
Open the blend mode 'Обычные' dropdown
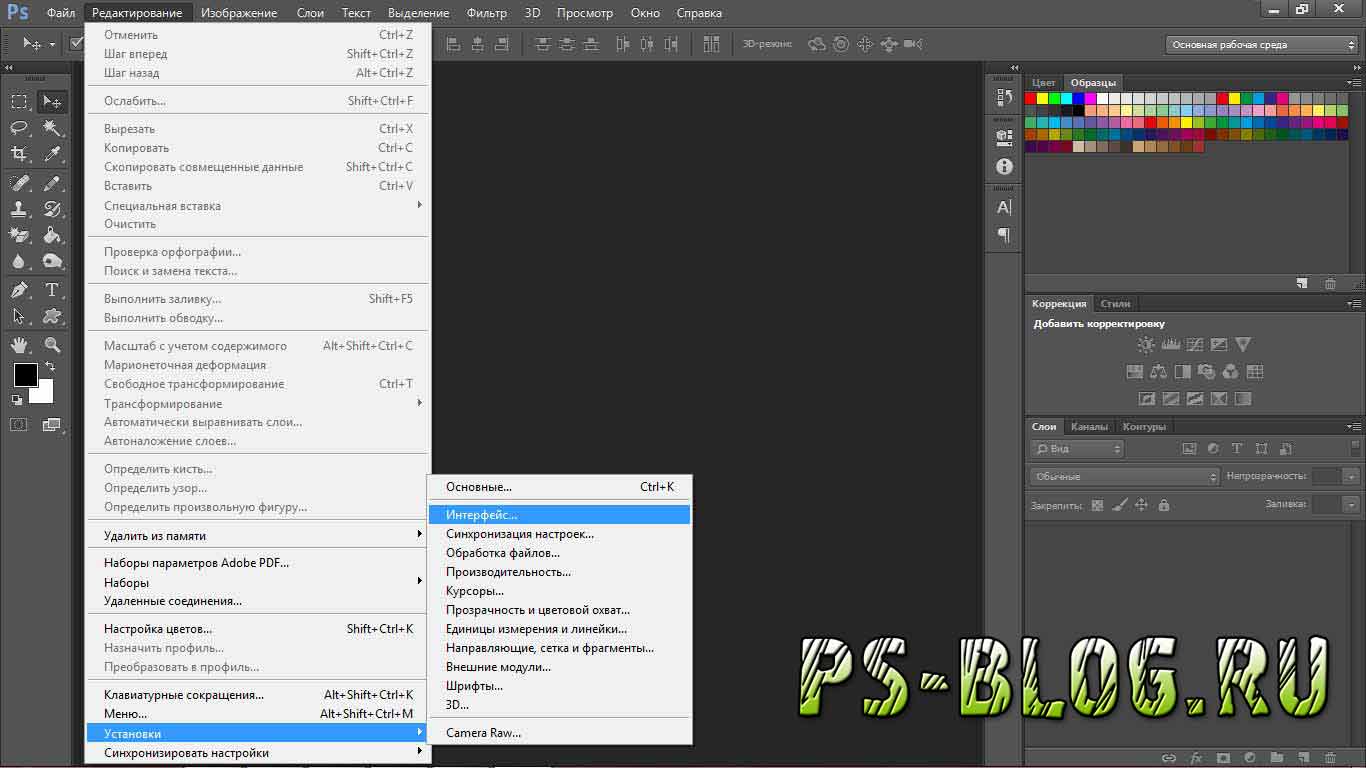(x=1124, y=477)
